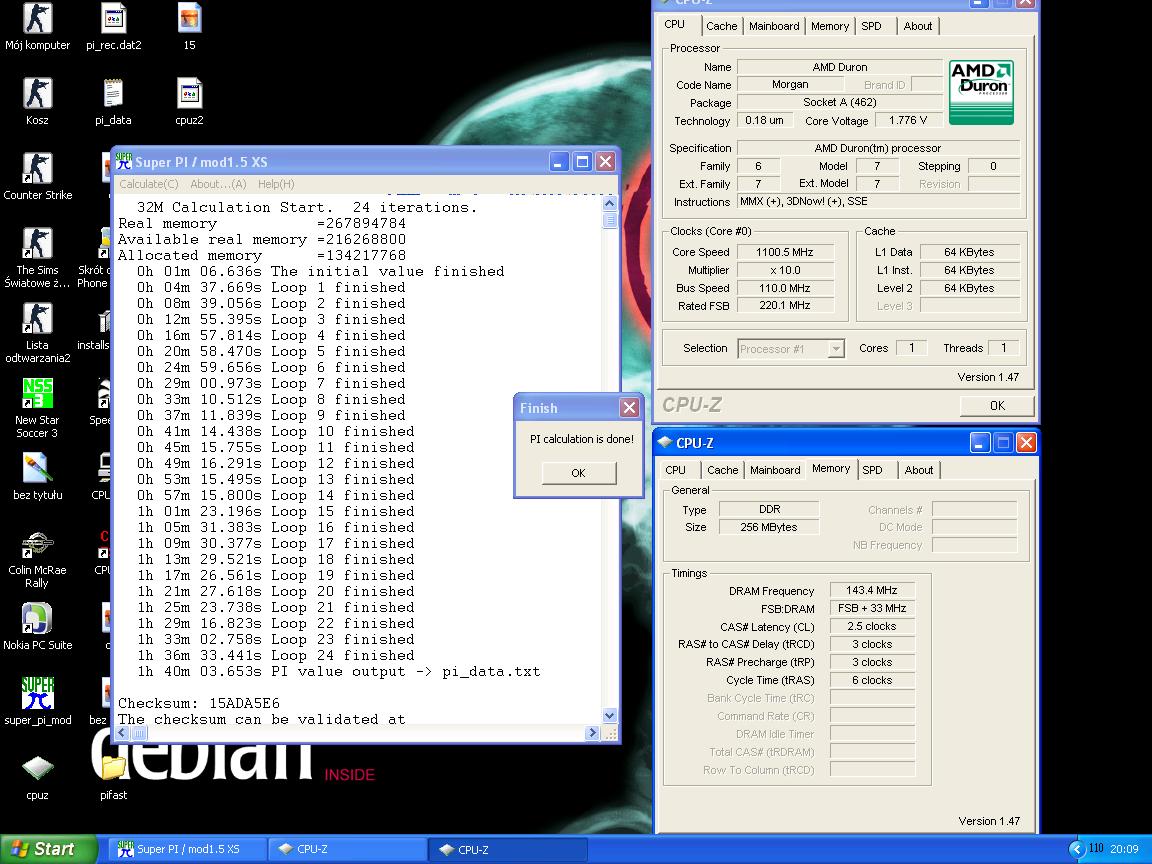
Task: Click the CPU-Z Memory window title icon
Action: tap(665, 442)
